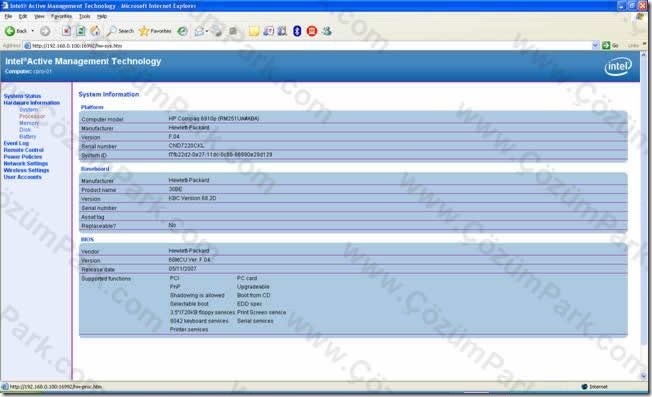Refresh the page using the Refresh icon
Screen dimensions: 652x397
pos(81,31)
